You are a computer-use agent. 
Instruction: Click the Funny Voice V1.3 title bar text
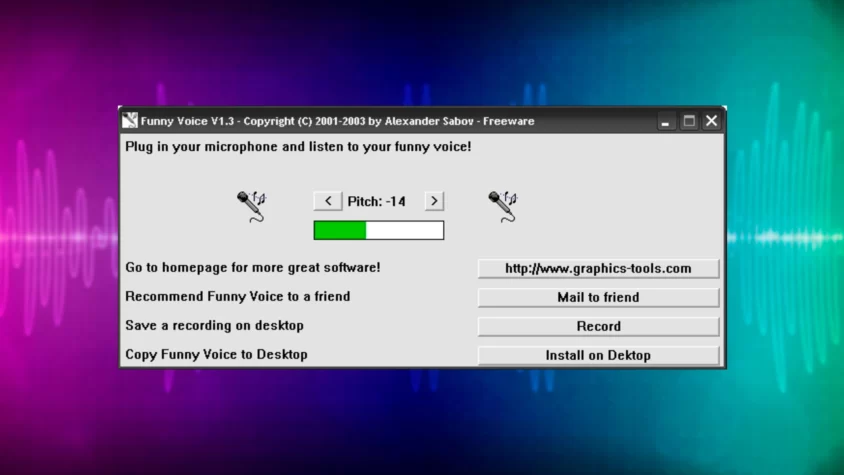pos(337,121)
